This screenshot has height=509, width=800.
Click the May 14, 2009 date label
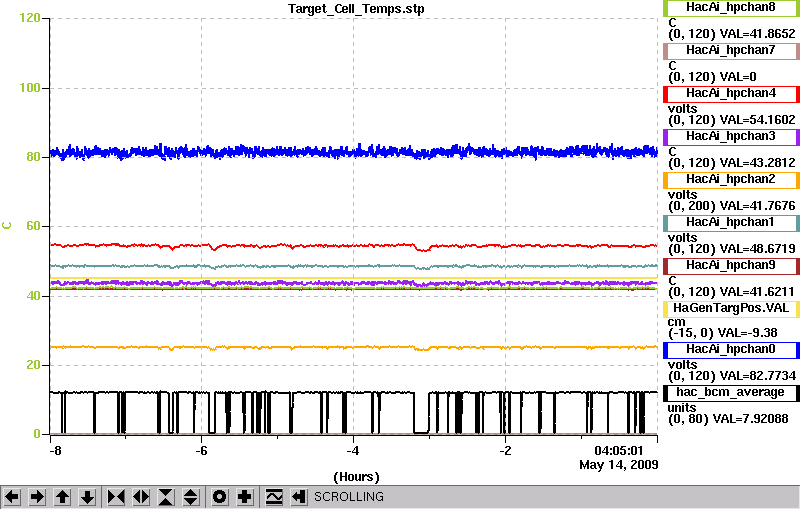tap(618, 465)
